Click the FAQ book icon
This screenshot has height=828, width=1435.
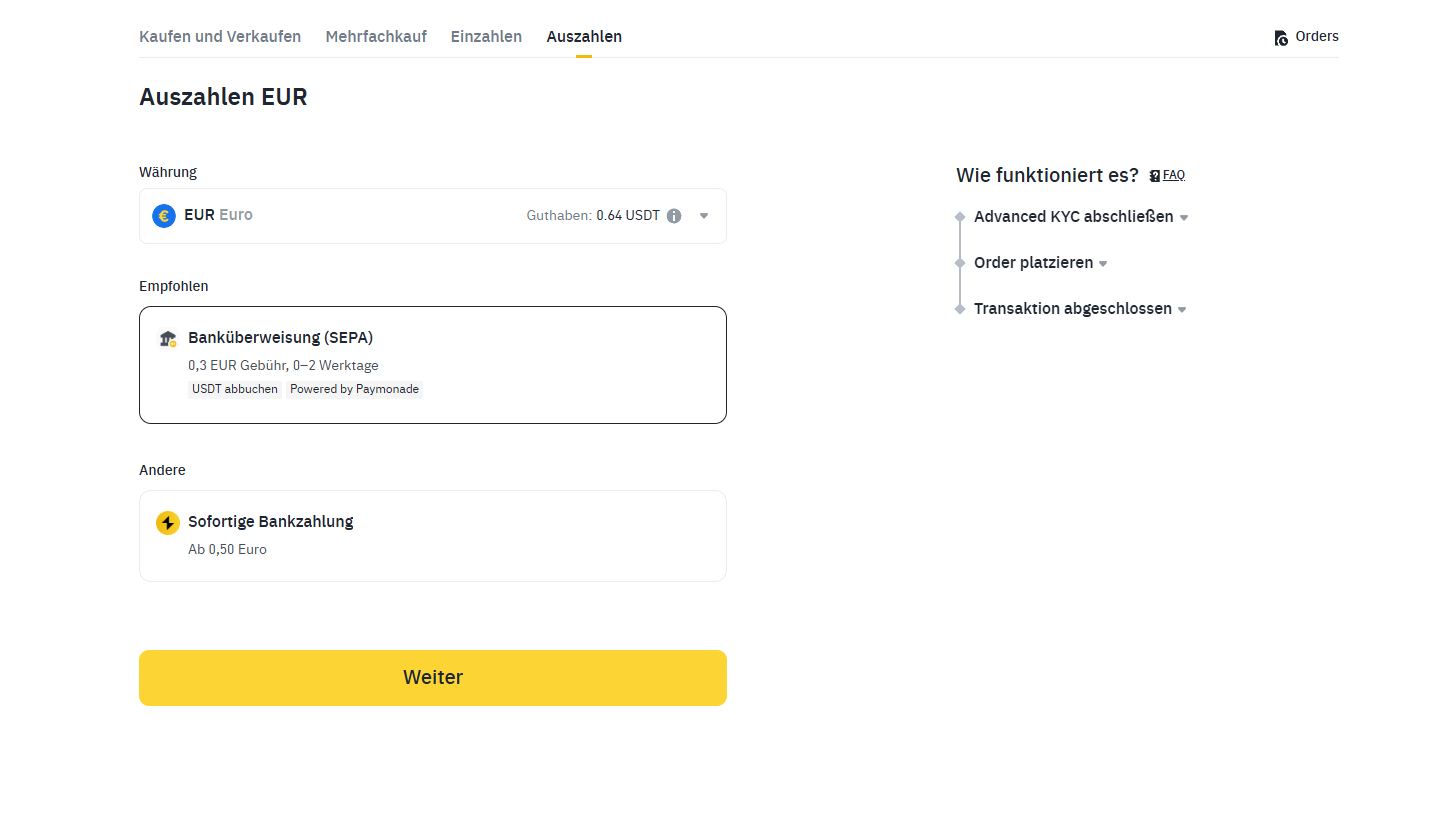[1155, 175]
